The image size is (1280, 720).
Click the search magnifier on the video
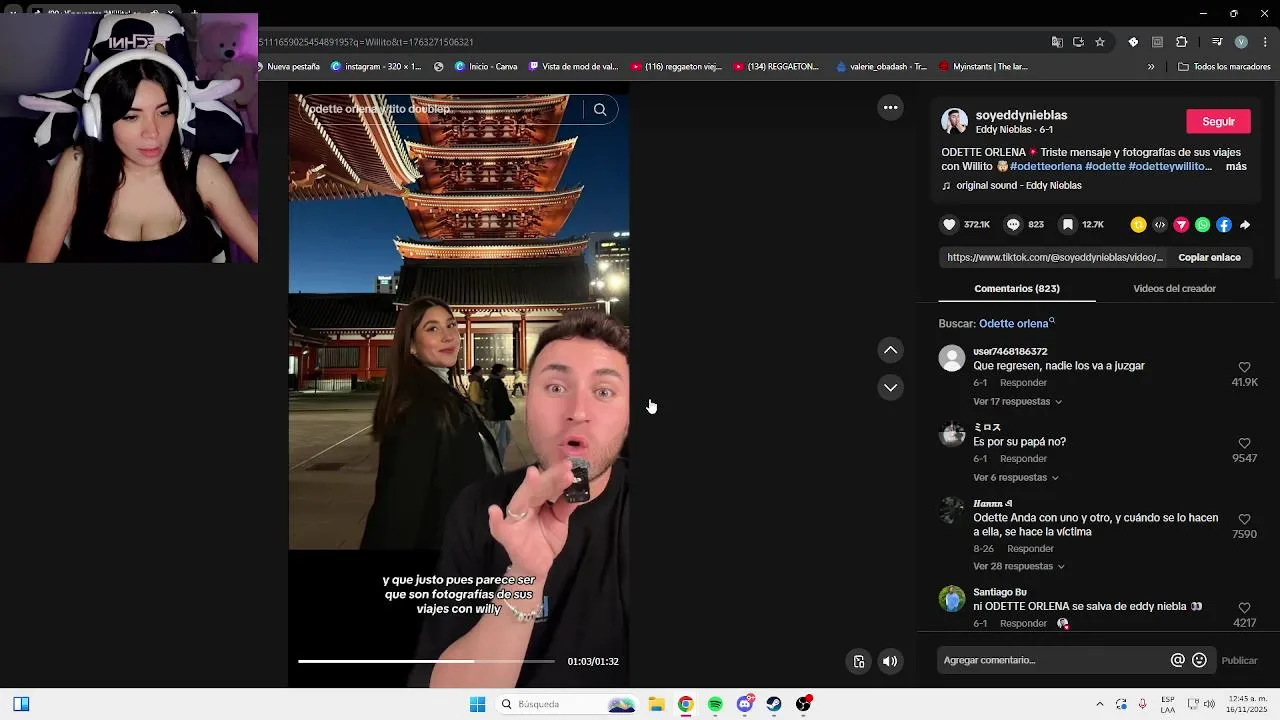[x=600, y=110]
